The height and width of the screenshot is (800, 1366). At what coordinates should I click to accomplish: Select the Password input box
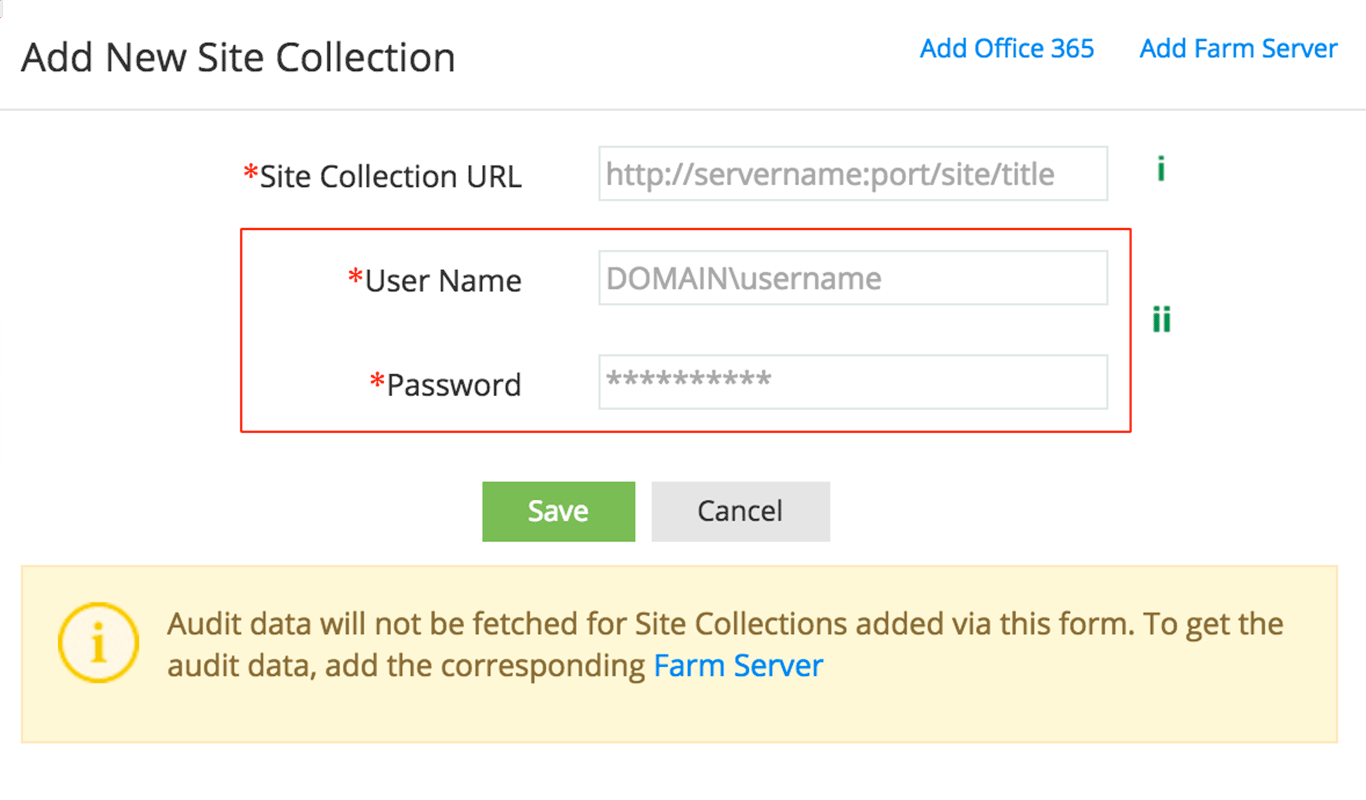852,382
